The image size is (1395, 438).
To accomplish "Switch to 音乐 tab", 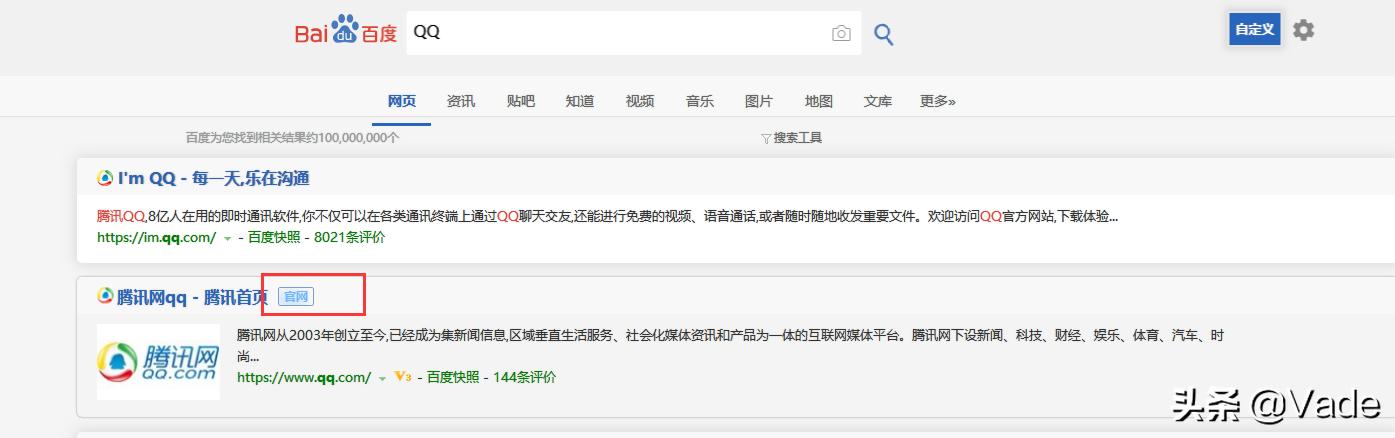I will (x=700, y=101).
